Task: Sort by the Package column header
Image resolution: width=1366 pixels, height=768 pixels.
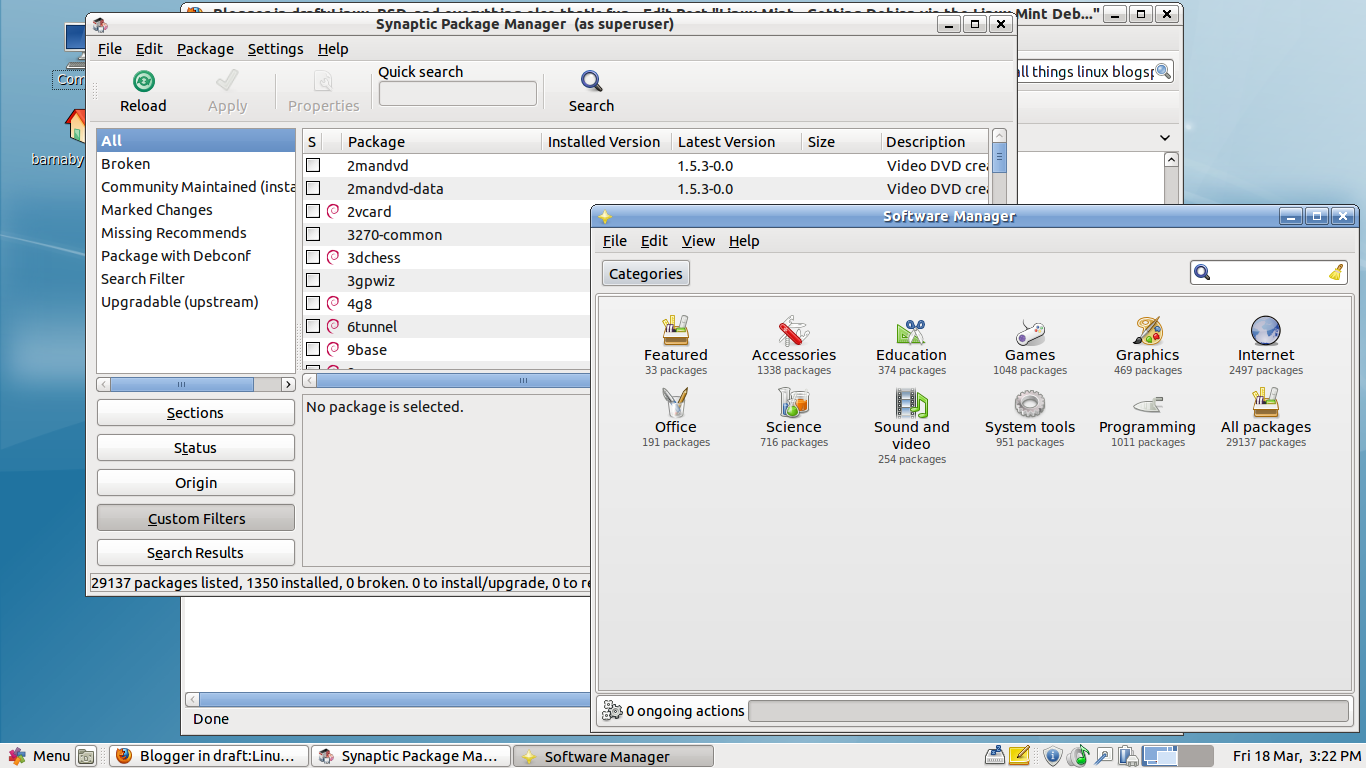Action: [x=441, y=141]
